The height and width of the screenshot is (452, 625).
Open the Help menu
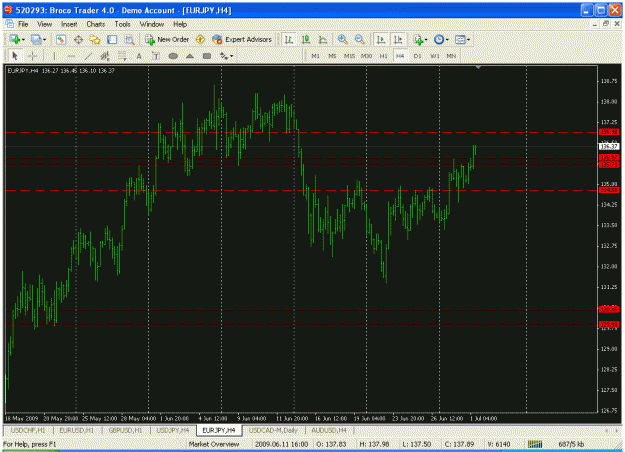point(180,24)
